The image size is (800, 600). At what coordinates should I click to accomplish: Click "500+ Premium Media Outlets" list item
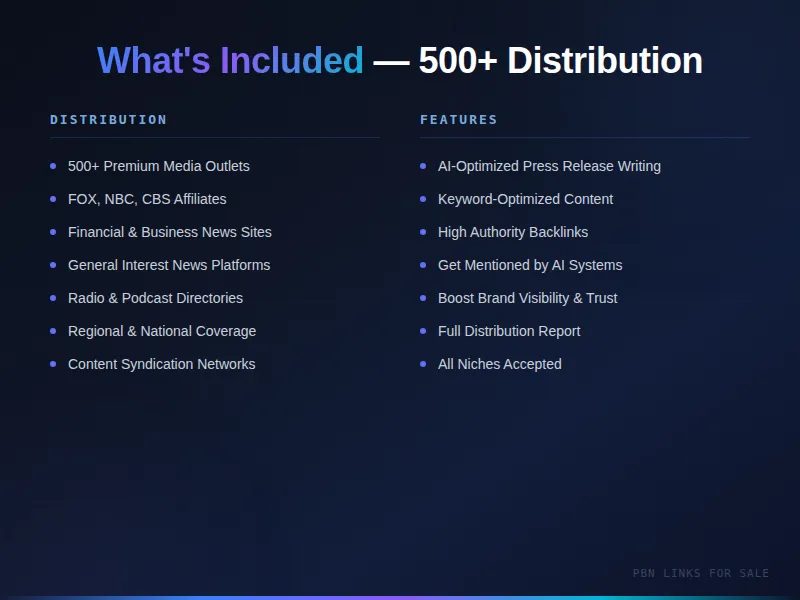click(x=158, y=166)
